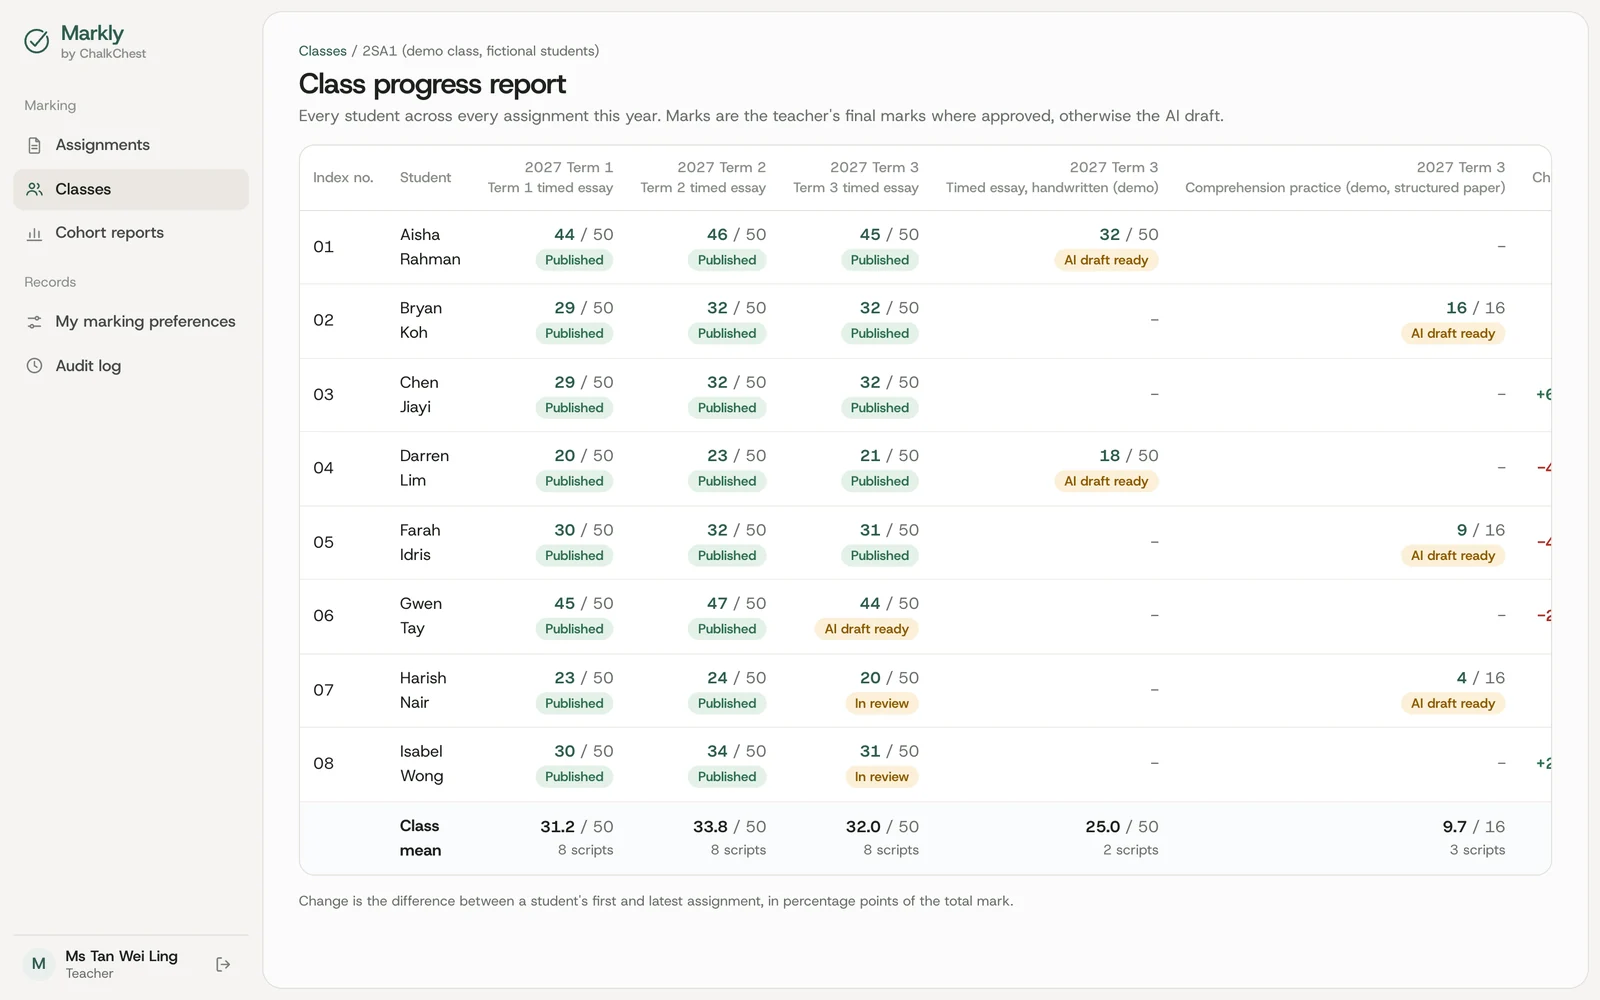Click Aisha Rahman's 32 / 50 handwritten essay mark
The image size is (1600, 1000).
[x=1128, y=234]
